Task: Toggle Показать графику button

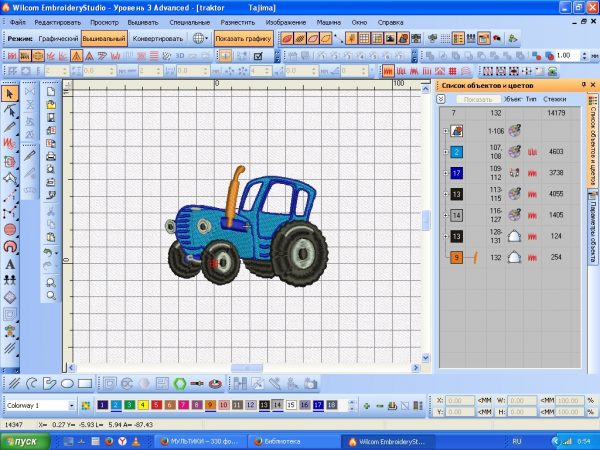Action: pos(244,38)
